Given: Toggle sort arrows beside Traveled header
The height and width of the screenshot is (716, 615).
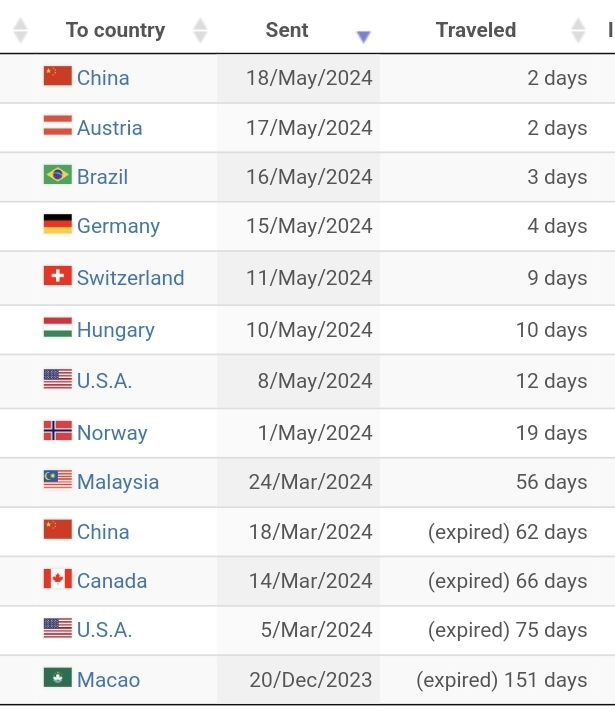Looking at the screenshot, I should 578,31.
